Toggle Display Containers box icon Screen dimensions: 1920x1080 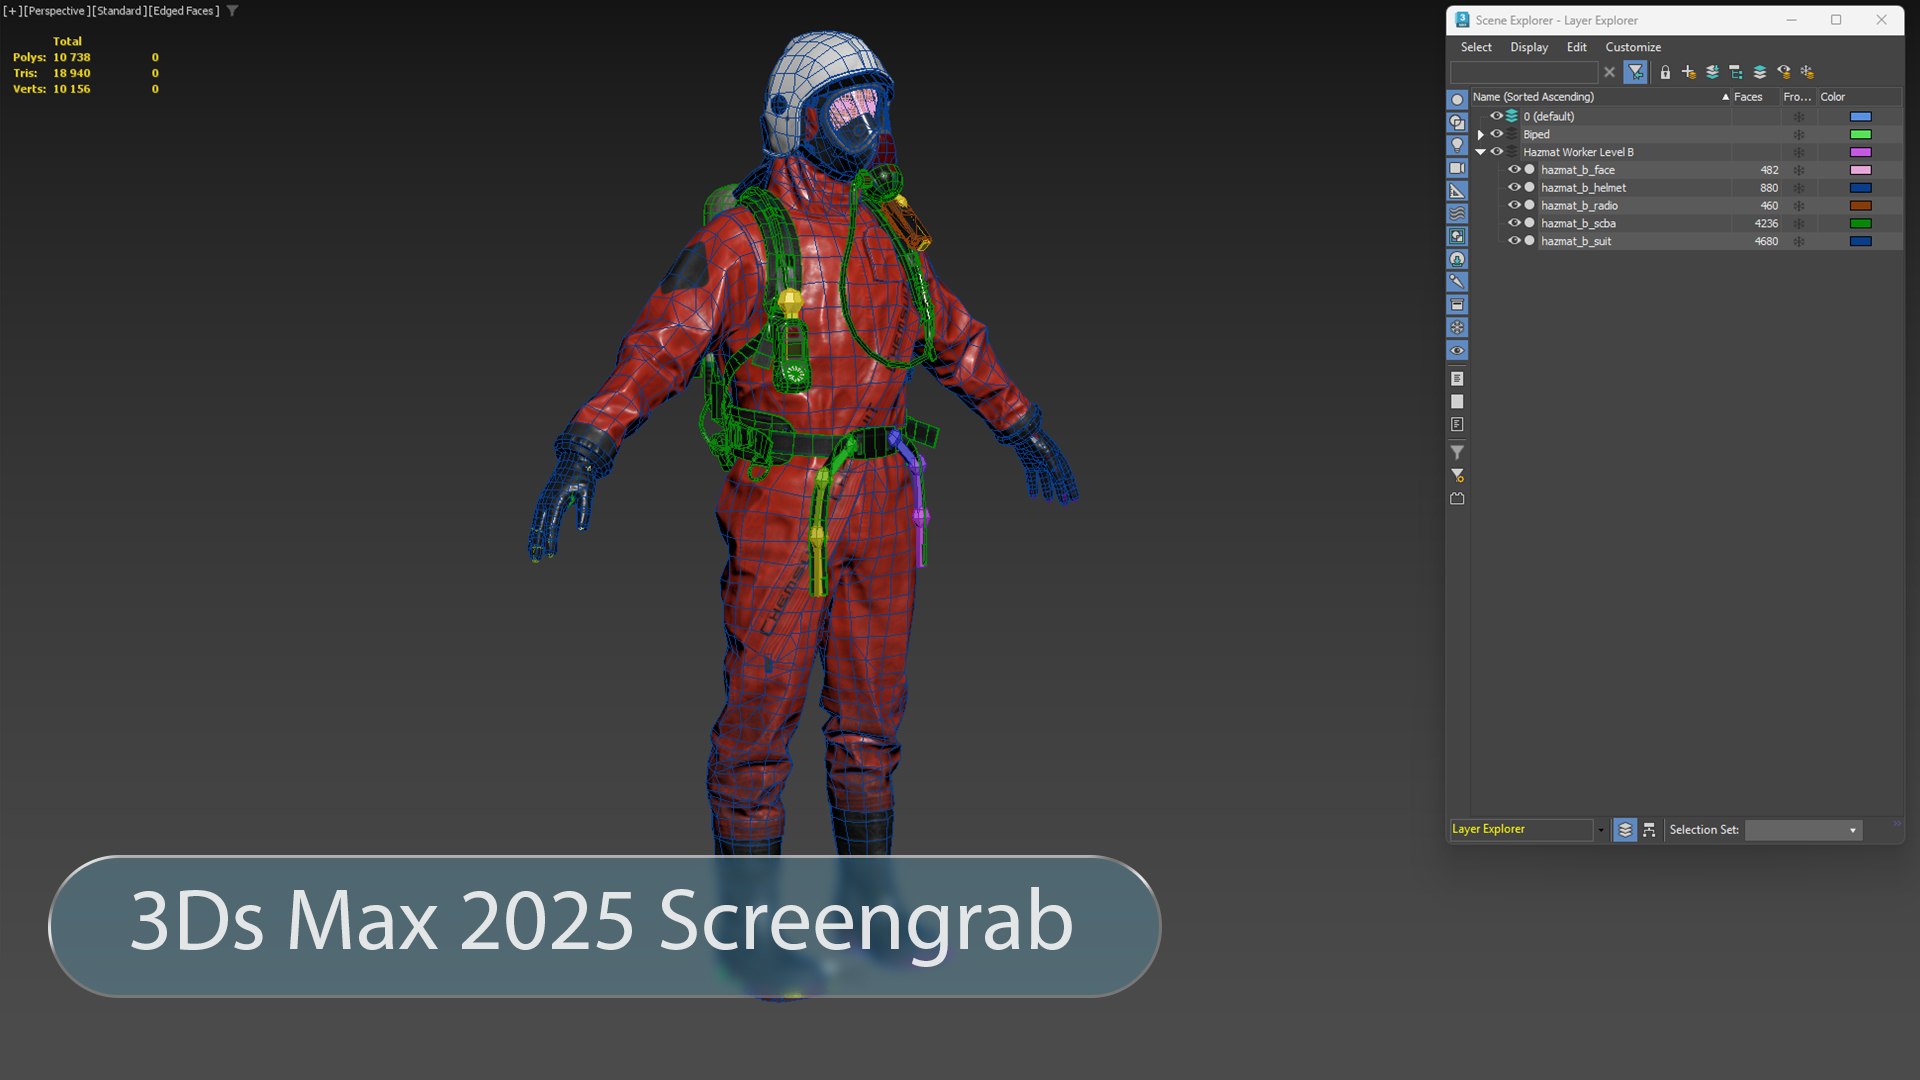coord(1457,305)
